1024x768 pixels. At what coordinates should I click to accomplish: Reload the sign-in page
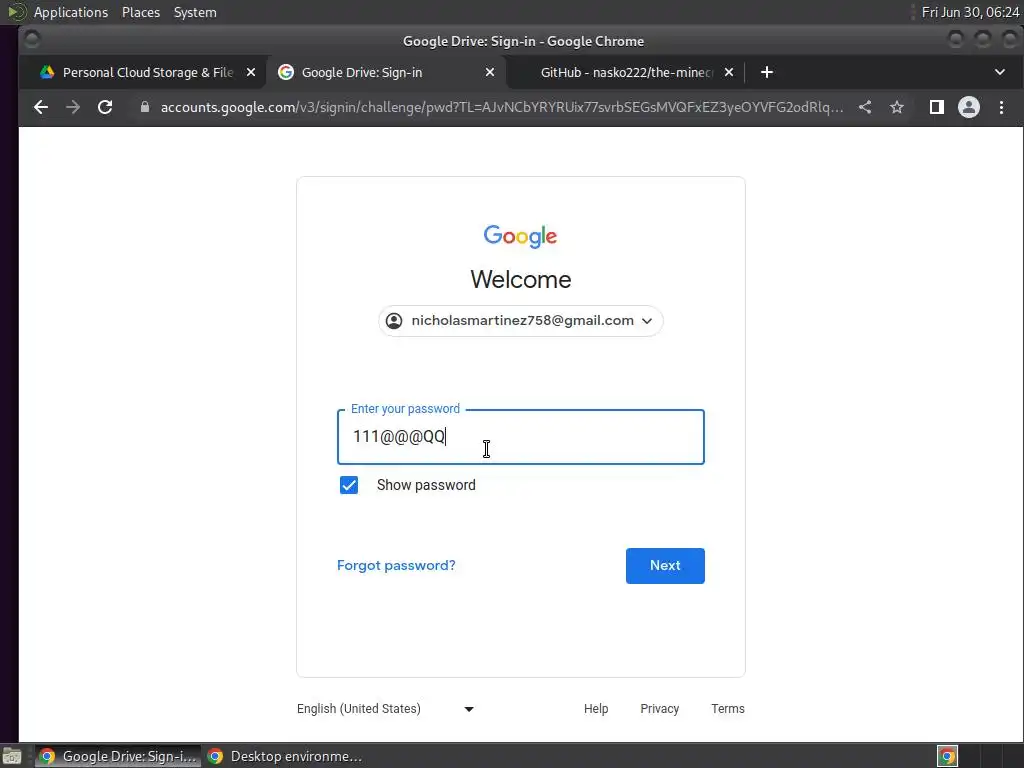click(x=105, y=107)
